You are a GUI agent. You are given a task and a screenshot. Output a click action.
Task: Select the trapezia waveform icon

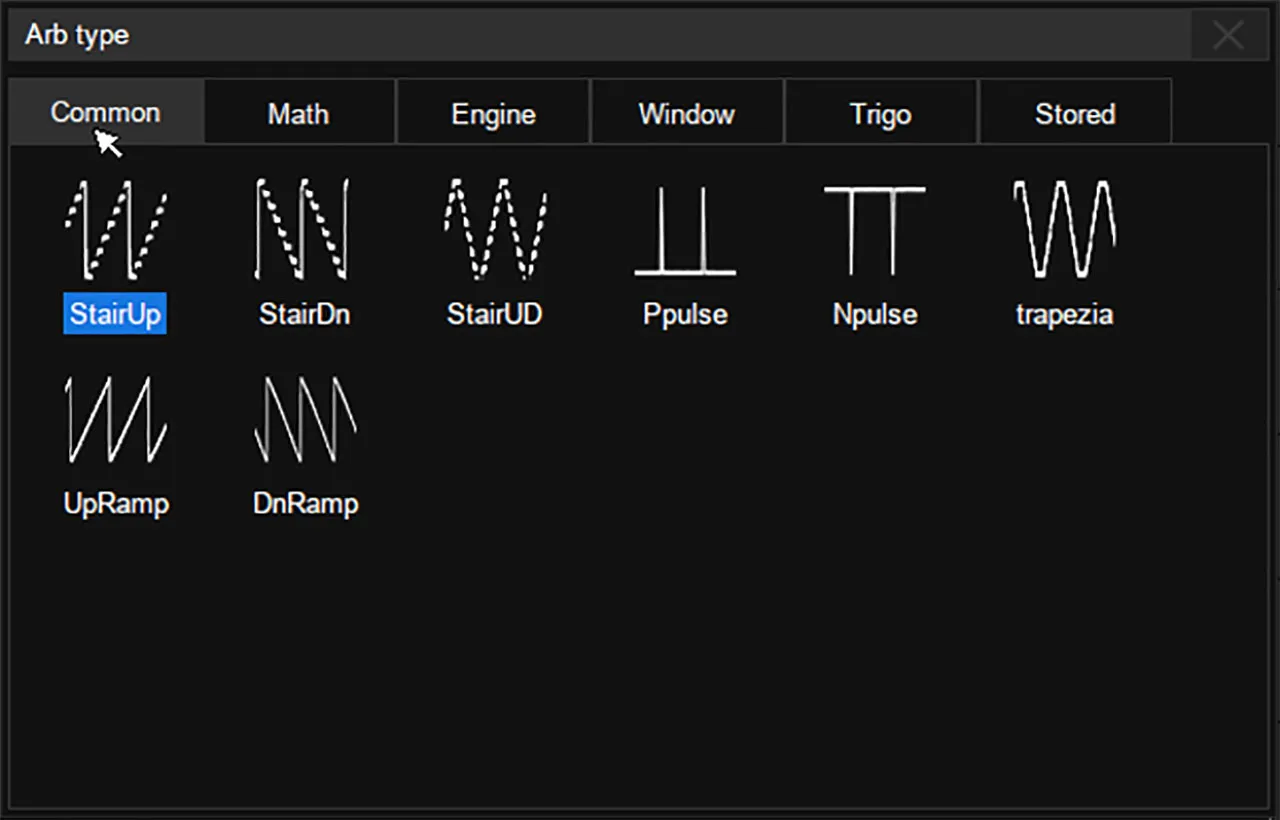click(1064, 229)
